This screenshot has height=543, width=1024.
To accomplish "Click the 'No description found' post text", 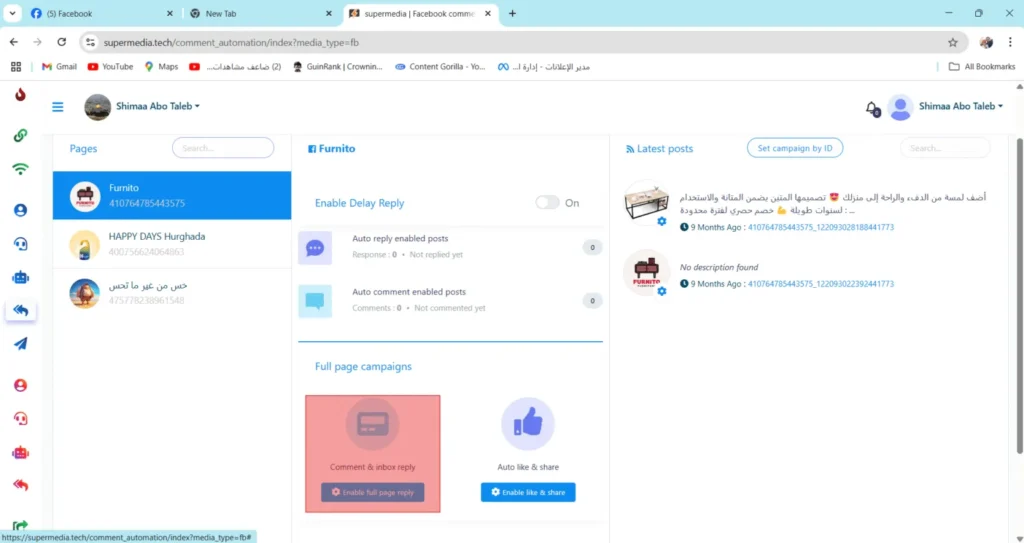I will click(718, 267).
